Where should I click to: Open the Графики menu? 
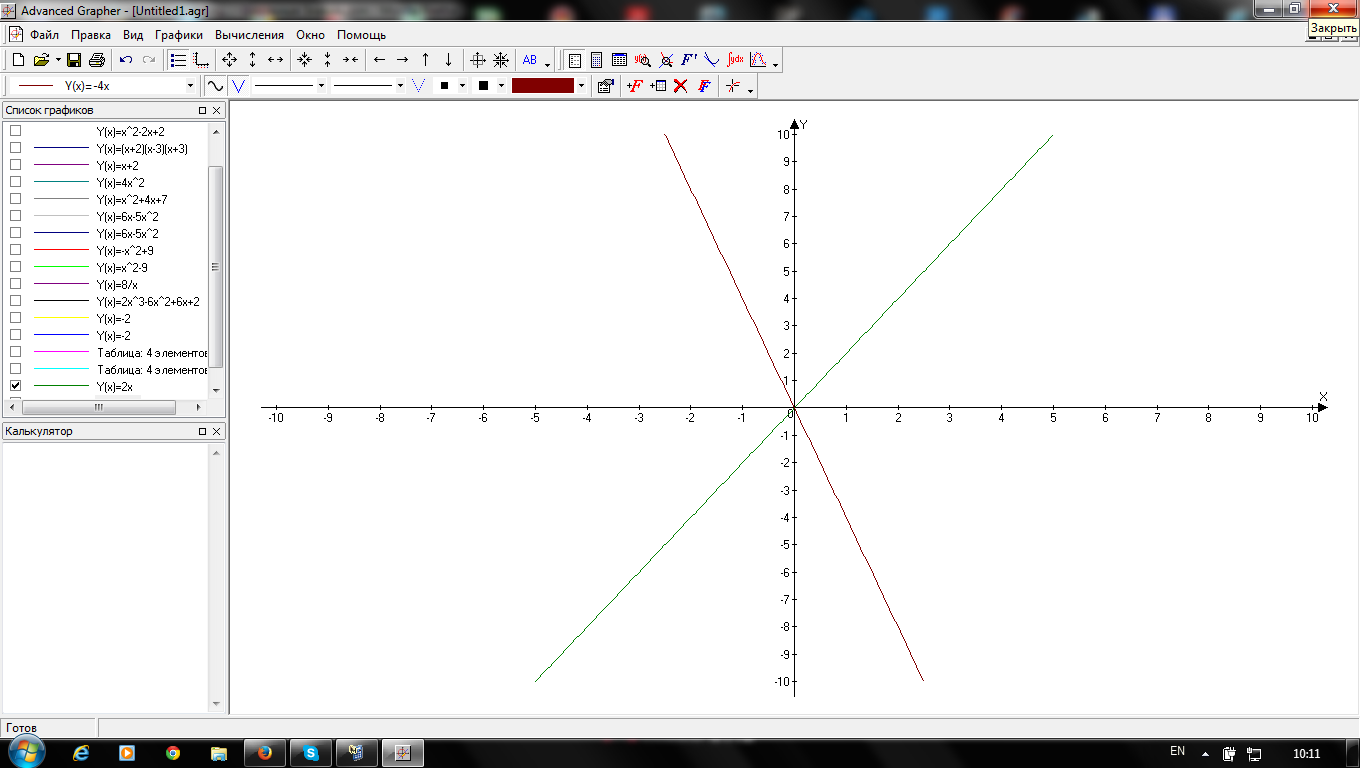tap(179, 35)
